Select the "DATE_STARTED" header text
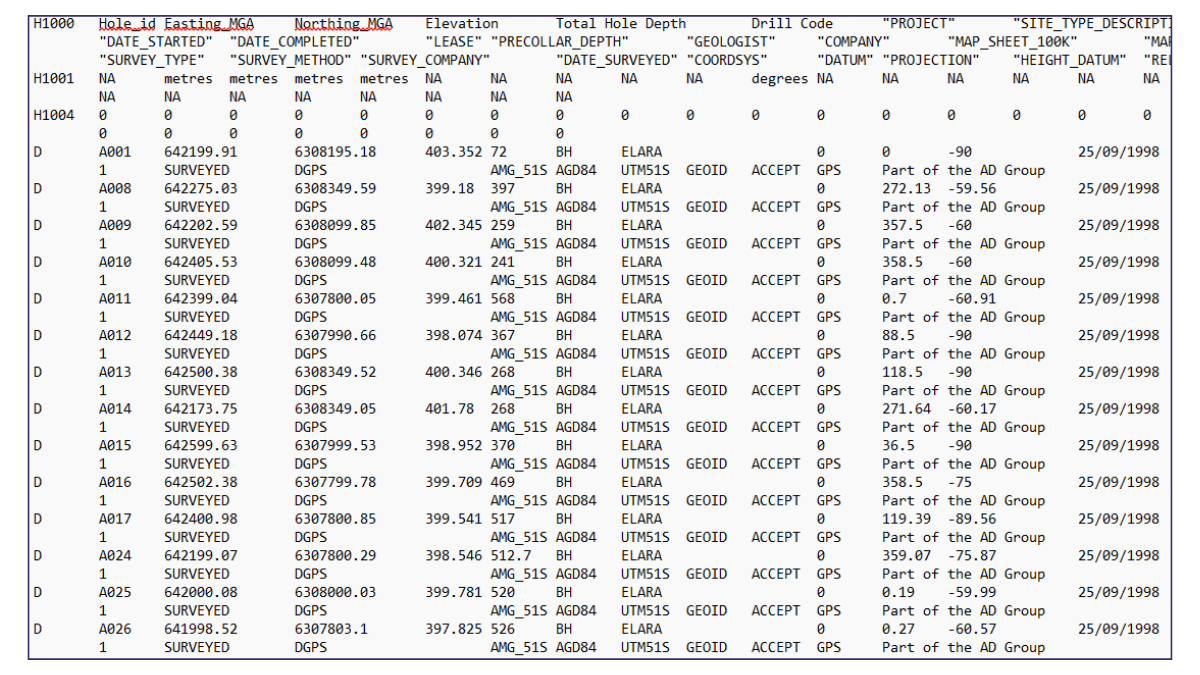 tap(156, 42)
